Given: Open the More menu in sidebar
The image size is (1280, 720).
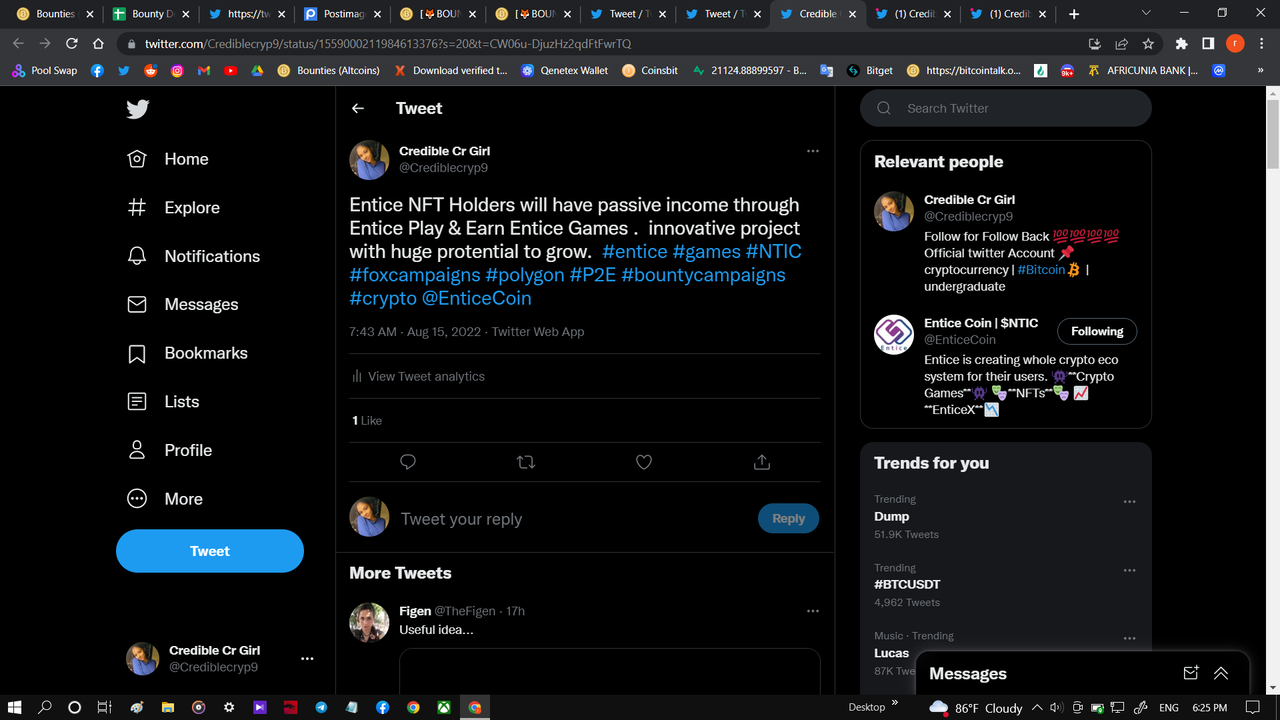Looking at the screenshot, I should pyautogui.click(x=165, y=499).
